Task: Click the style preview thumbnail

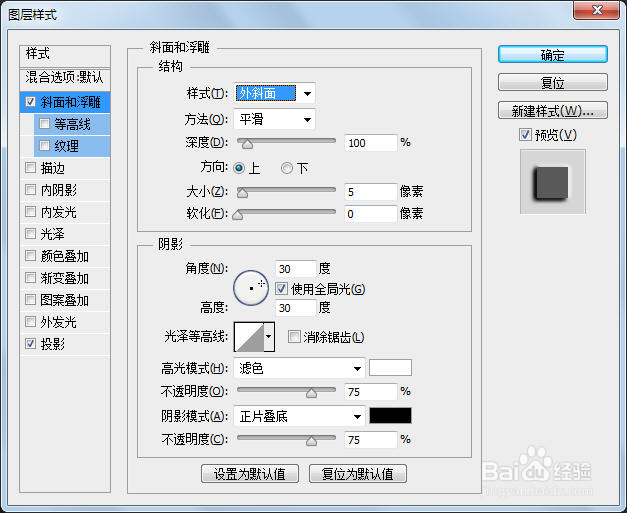Action: (552, 182)
